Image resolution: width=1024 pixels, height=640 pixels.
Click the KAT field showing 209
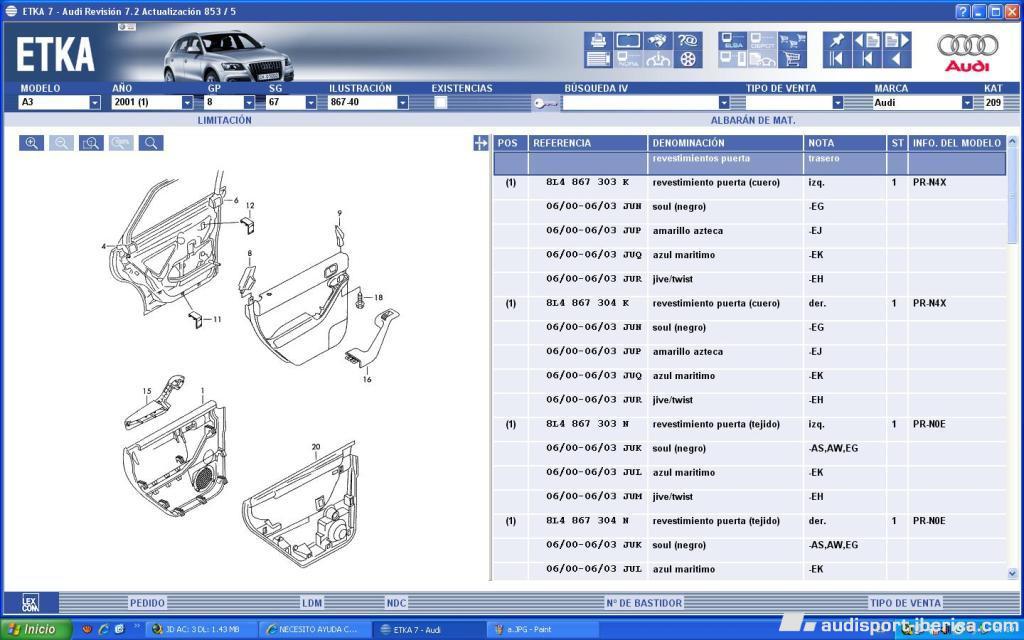[993, 103]
